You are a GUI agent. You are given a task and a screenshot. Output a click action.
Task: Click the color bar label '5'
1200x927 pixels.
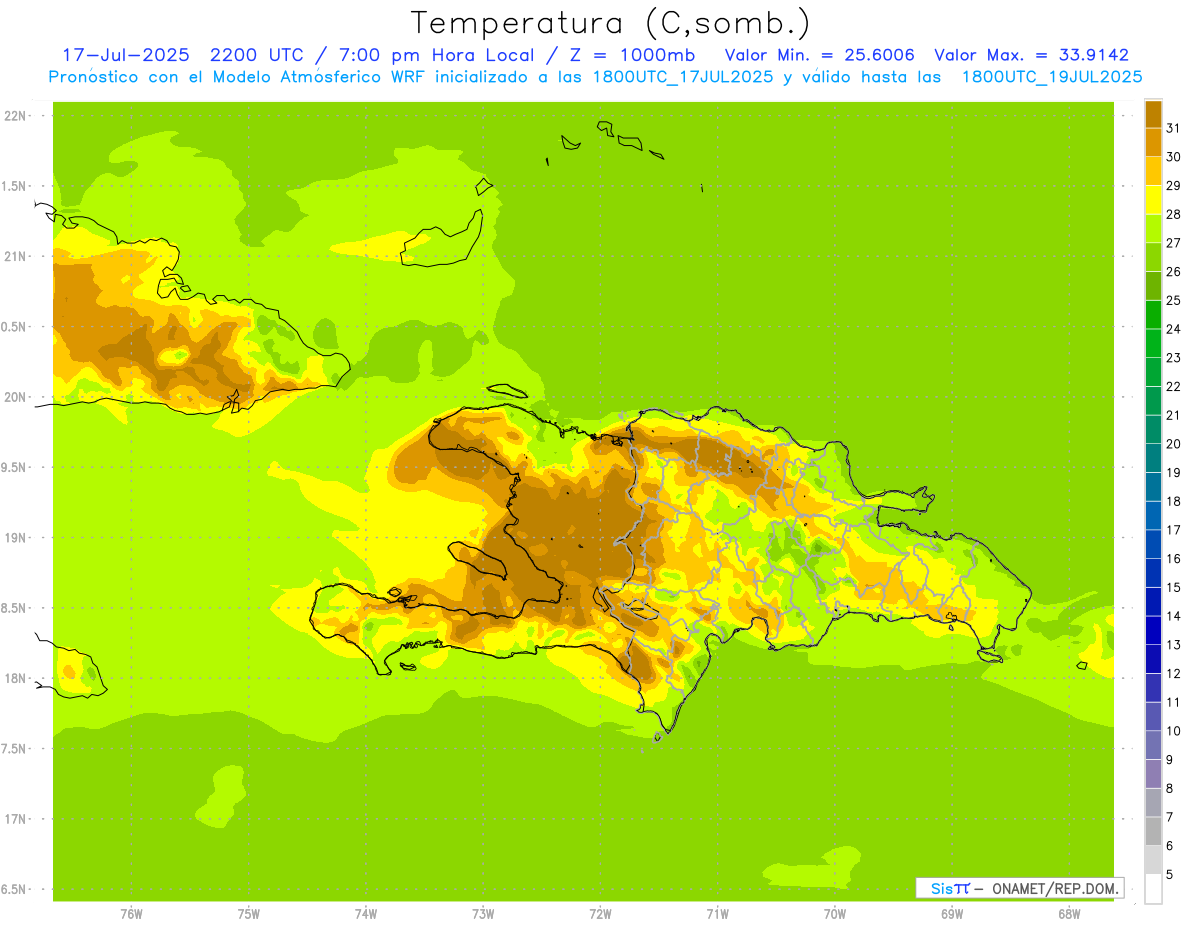[x=1170, y=874]
